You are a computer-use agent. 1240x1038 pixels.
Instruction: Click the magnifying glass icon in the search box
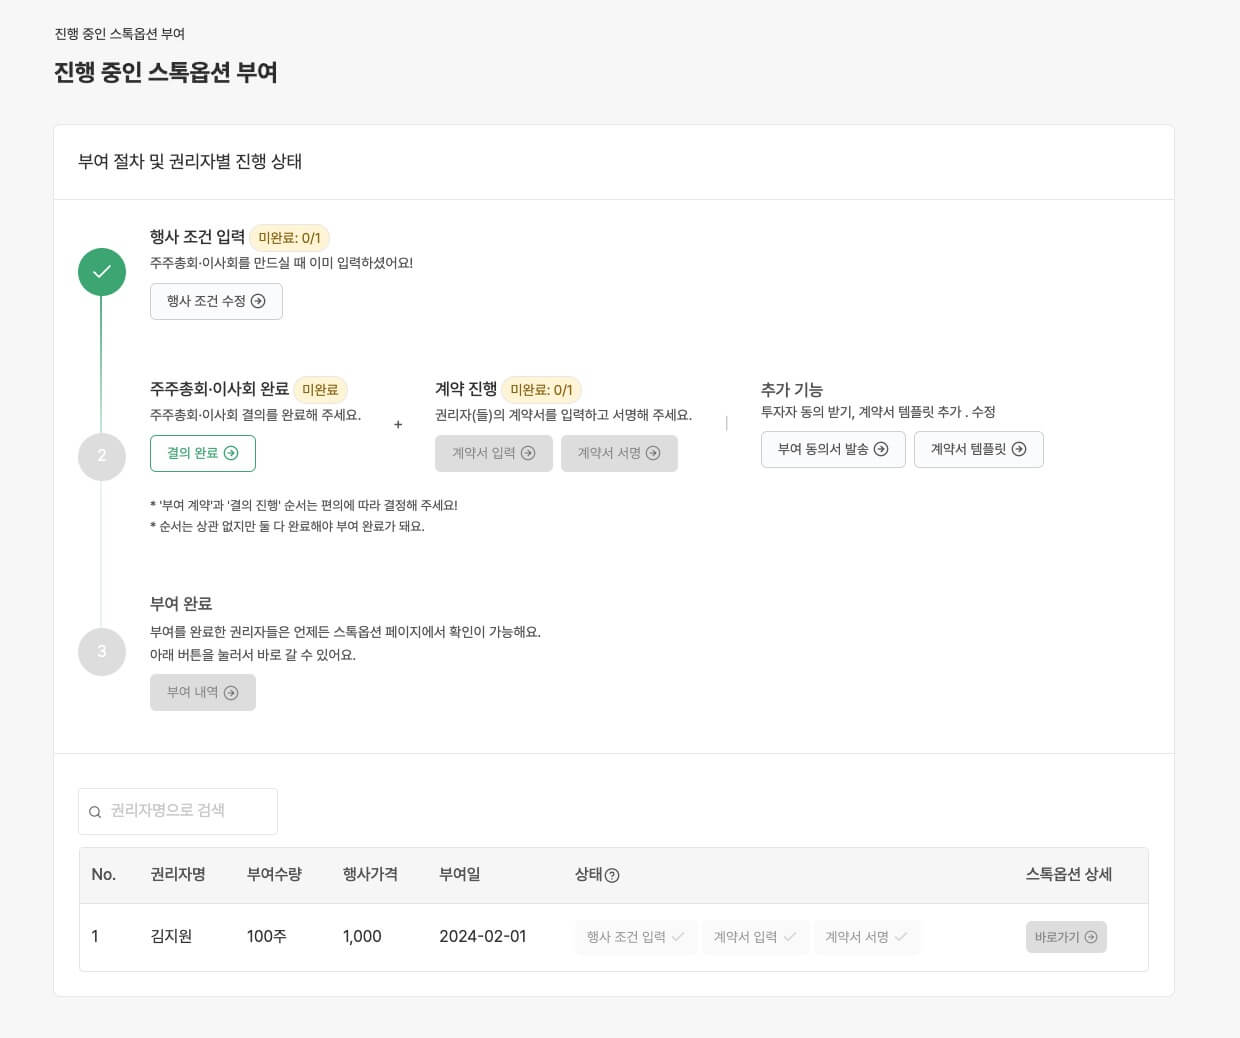point(95,811)
